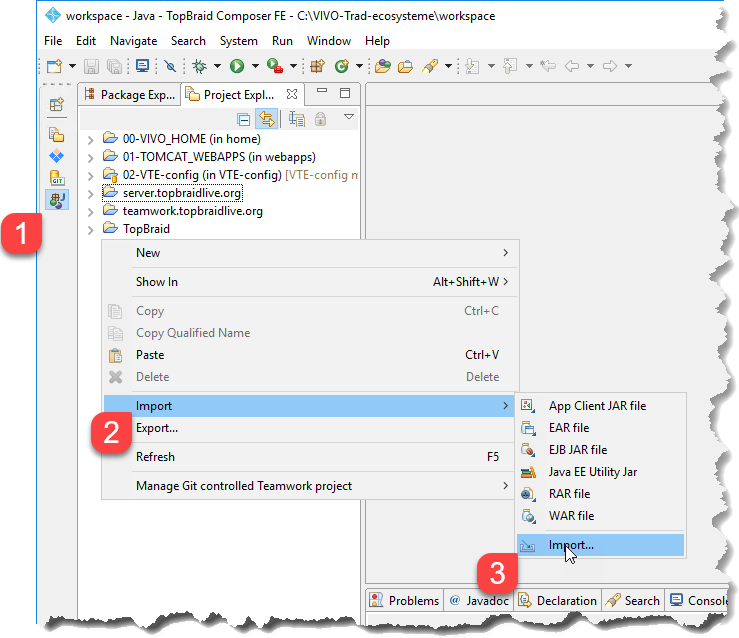Open the New submenu in context menu
Screen dimensions: 739x638
pos(311,253)
